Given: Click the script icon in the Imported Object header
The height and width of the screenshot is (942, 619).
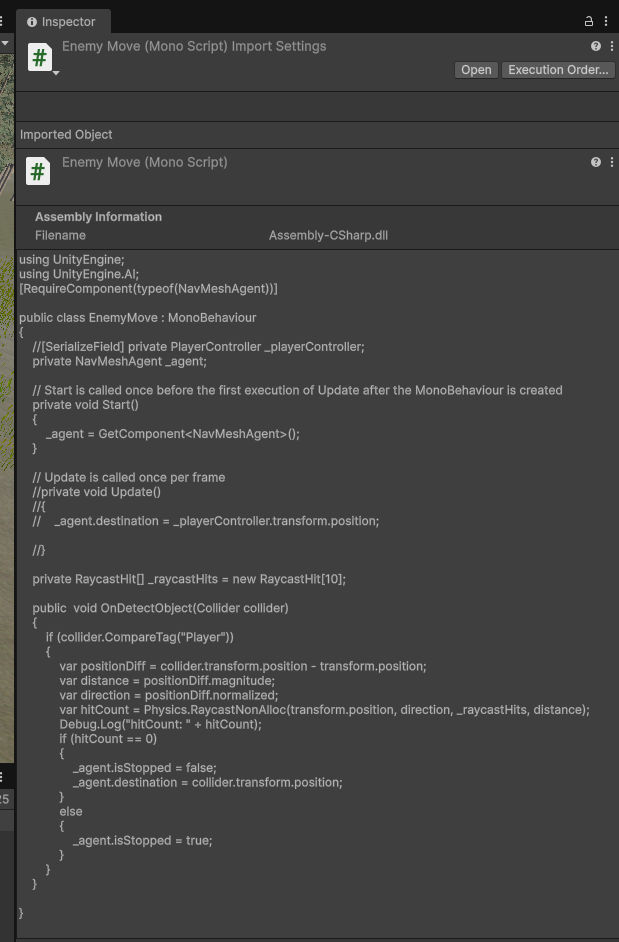Looking at the screenshot, I should pyautogui.click(x=38, y=172).
